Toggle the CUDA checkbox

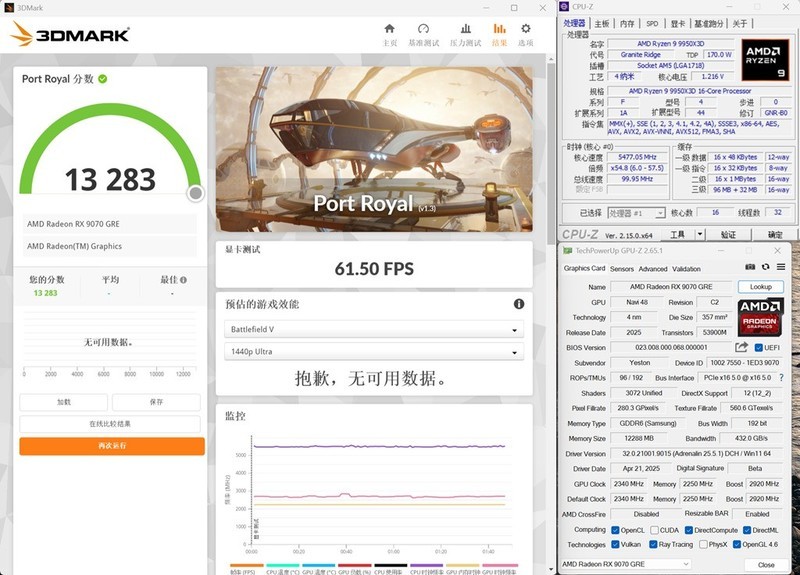(655, 530)
